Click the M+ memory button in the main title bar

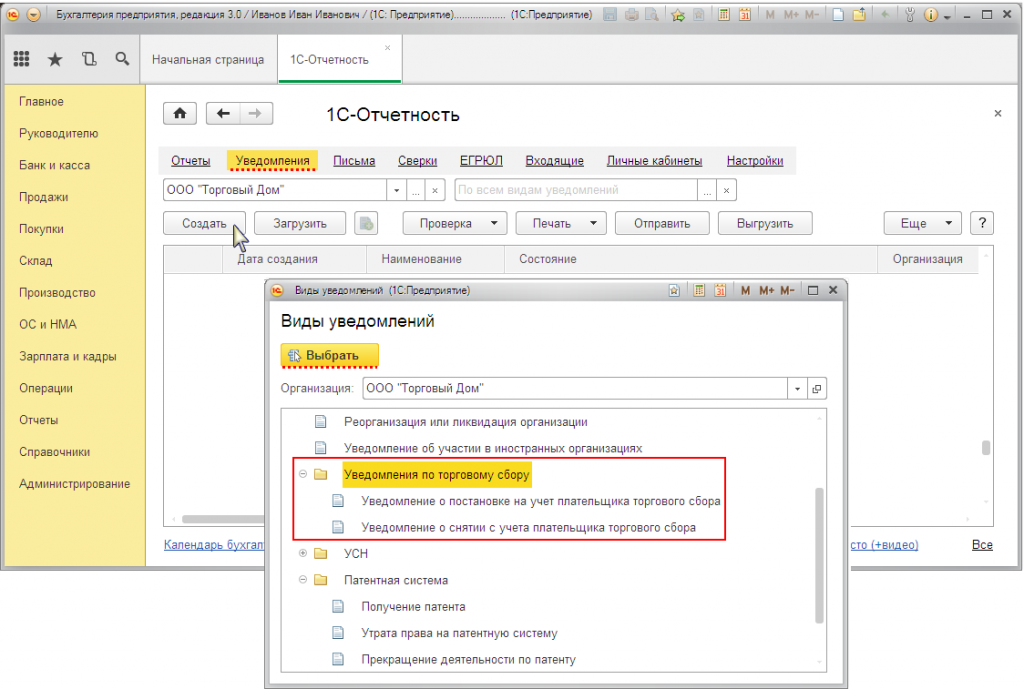(792, 14)
